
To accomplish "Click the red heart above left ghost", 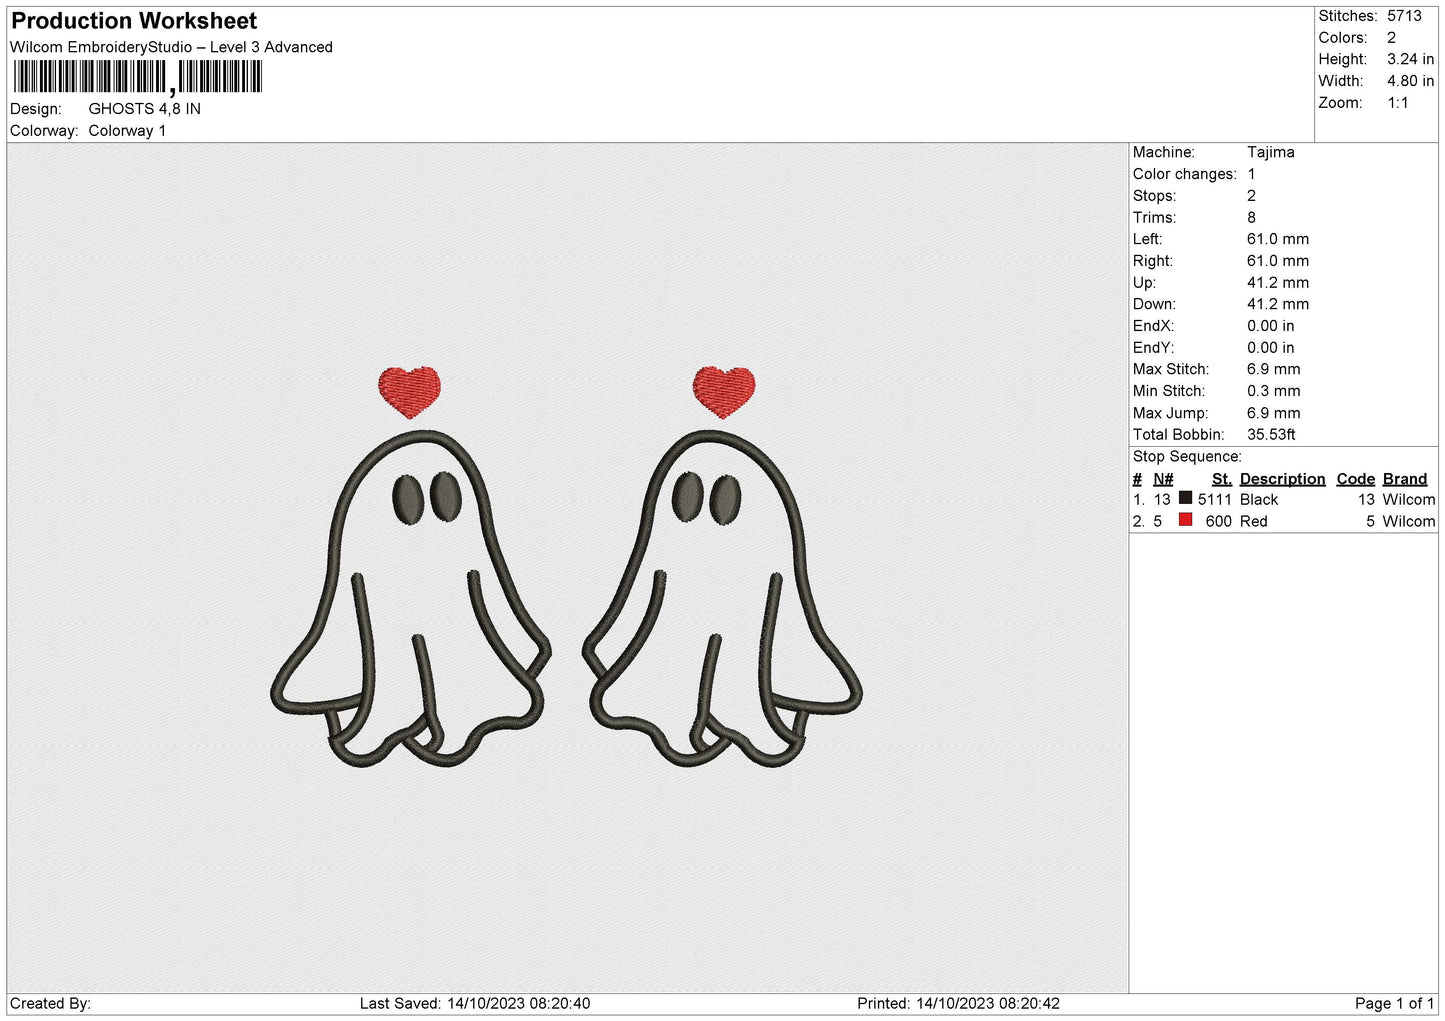I will 409,392.
